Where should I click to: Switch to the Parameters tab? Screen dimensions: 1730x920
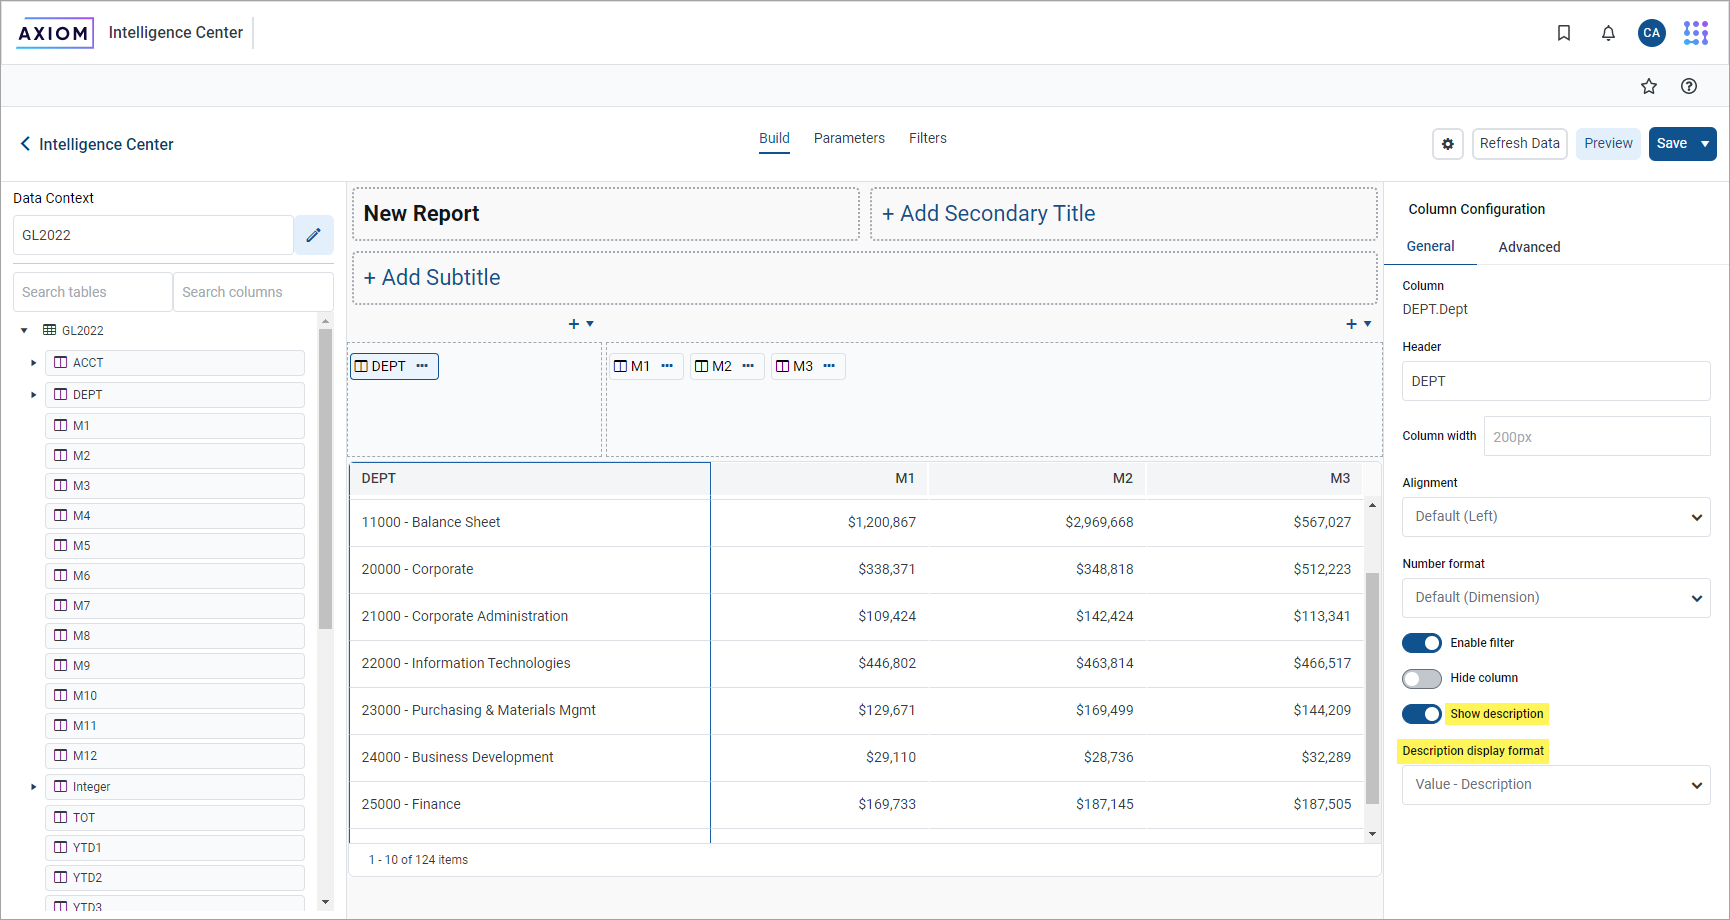[x=848, y=138]
